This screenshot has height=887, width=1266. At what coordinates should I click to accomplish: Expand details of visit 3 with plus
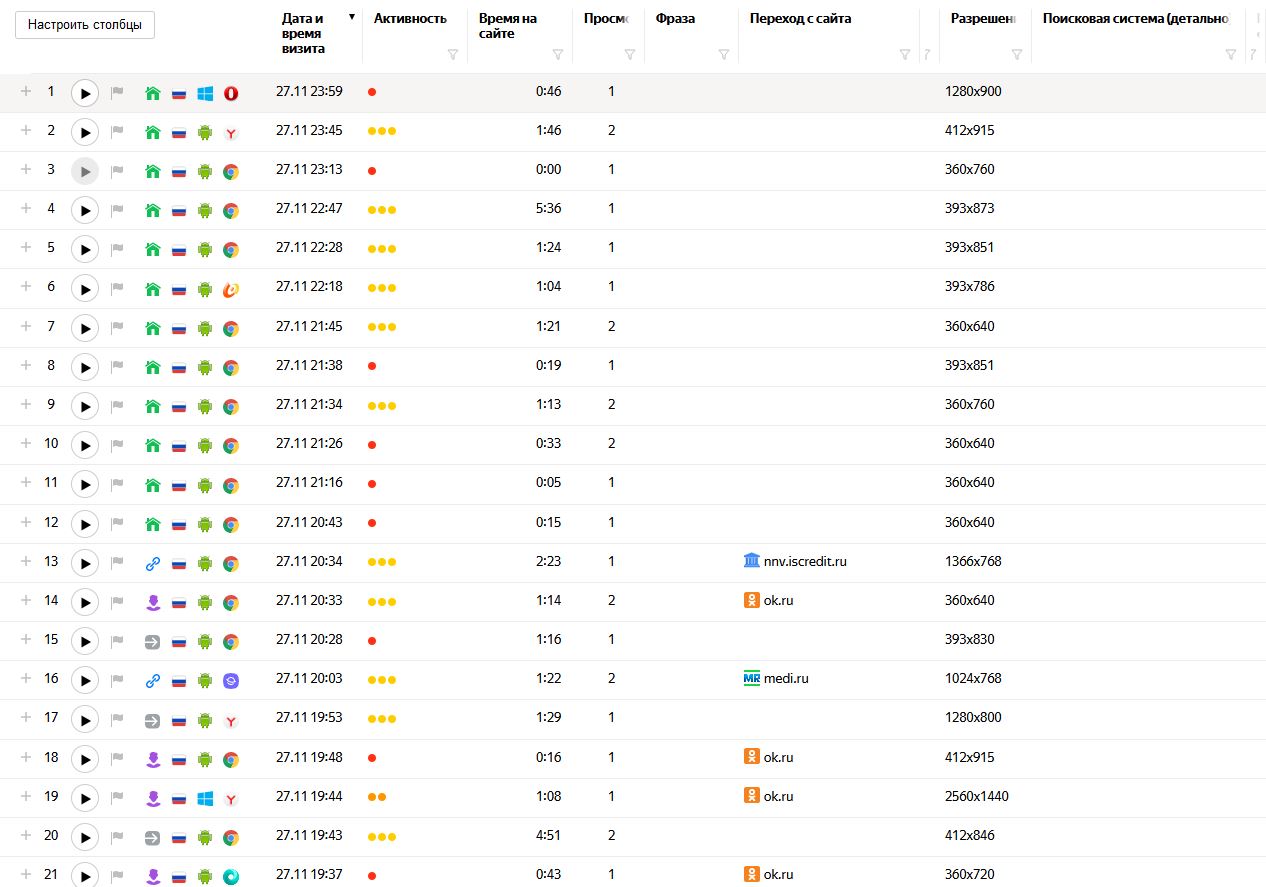[26, 169]
